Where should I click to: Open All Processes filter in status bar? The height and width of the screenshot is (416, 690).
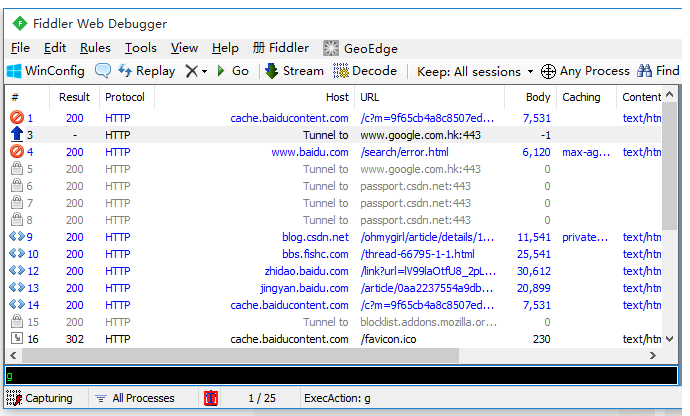tap(135, 398)
